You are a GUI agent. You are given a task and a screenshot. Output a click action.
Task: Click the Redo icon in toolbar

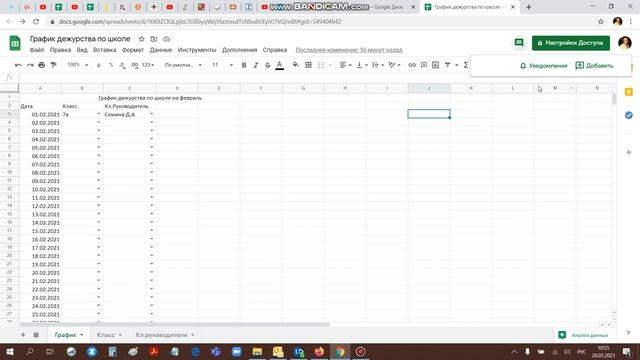(30, 65)
